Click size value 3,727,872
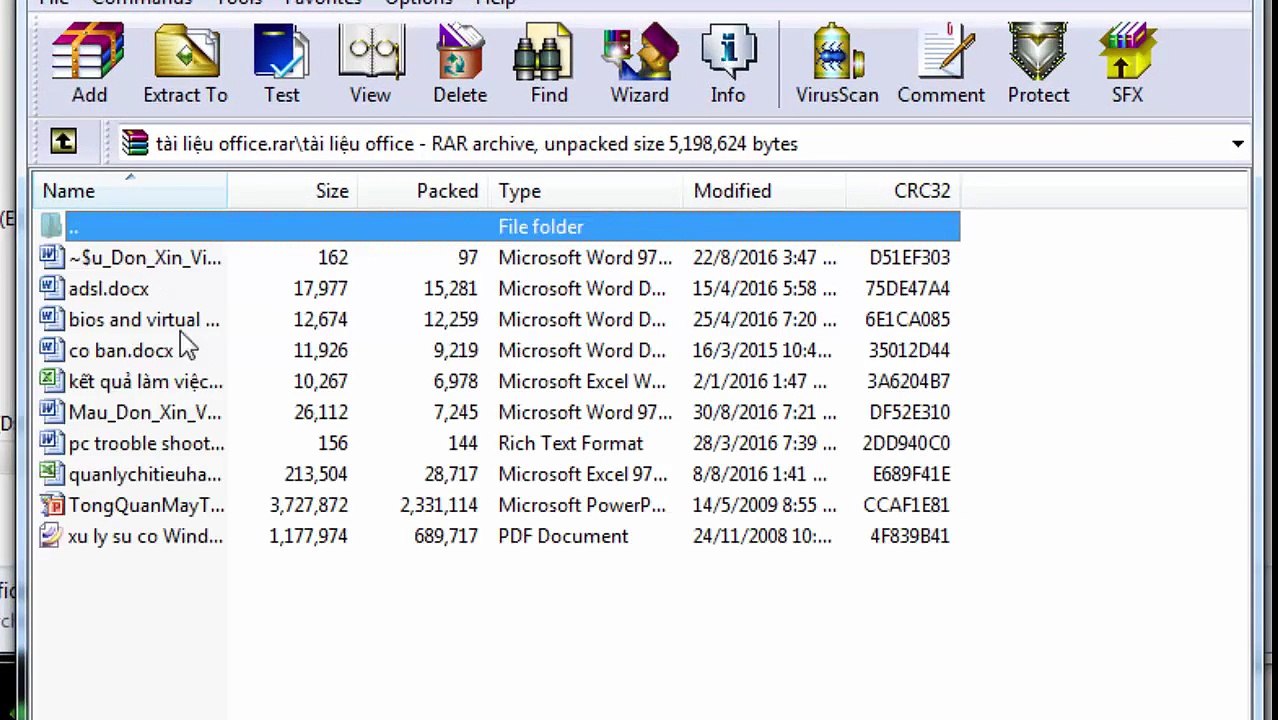The height and width of the screenshot is (720, 1278). click(308, 506)
